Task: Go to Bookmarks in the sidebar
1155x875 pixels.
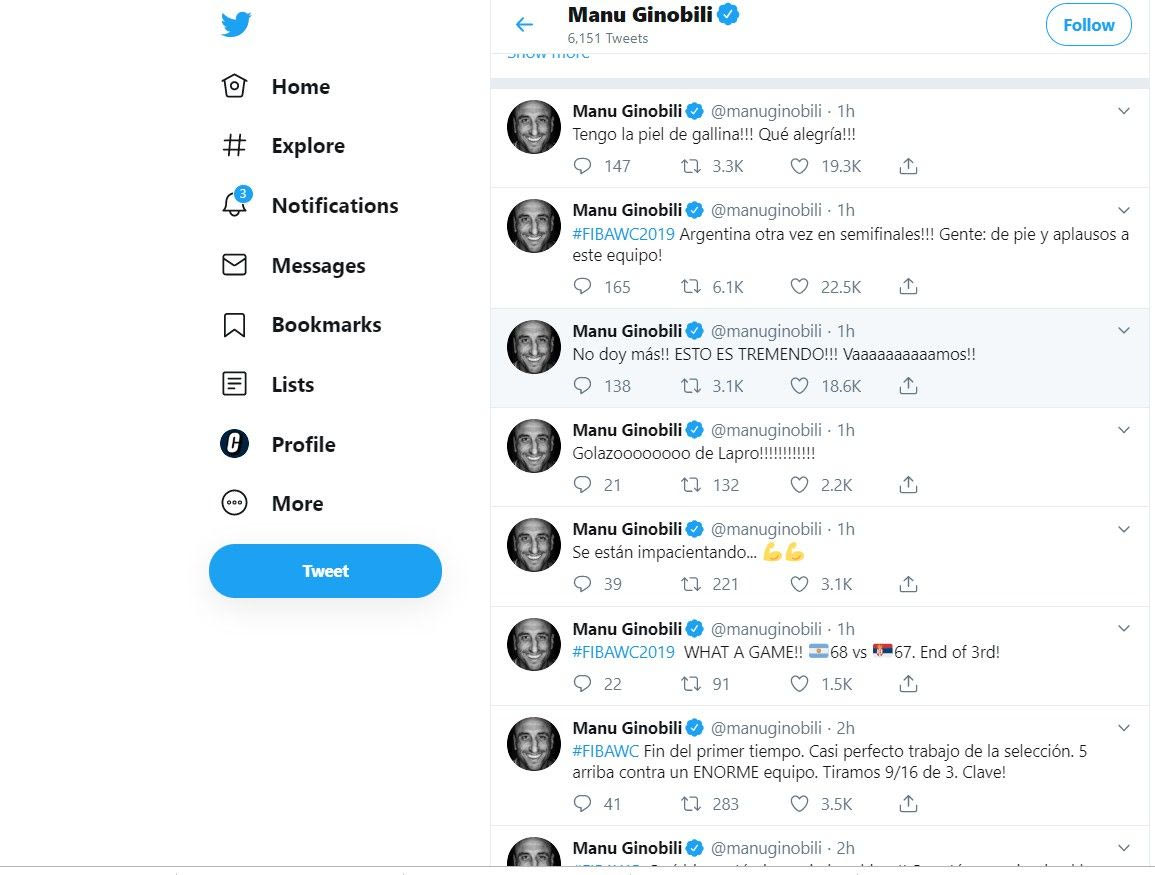Action: click(x=325, y=325)
